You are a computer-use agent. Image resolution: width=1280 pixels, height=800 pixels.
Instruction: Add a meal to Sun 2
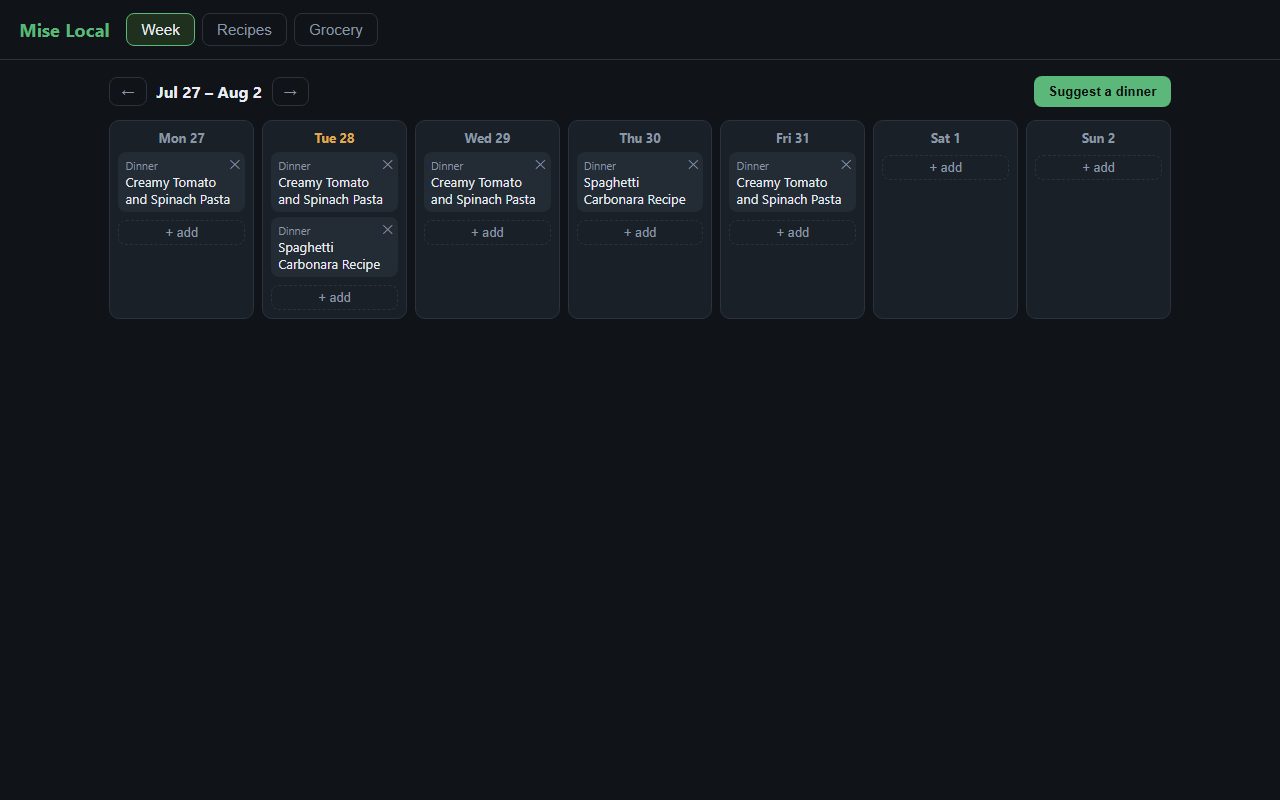click(1098, 167)
